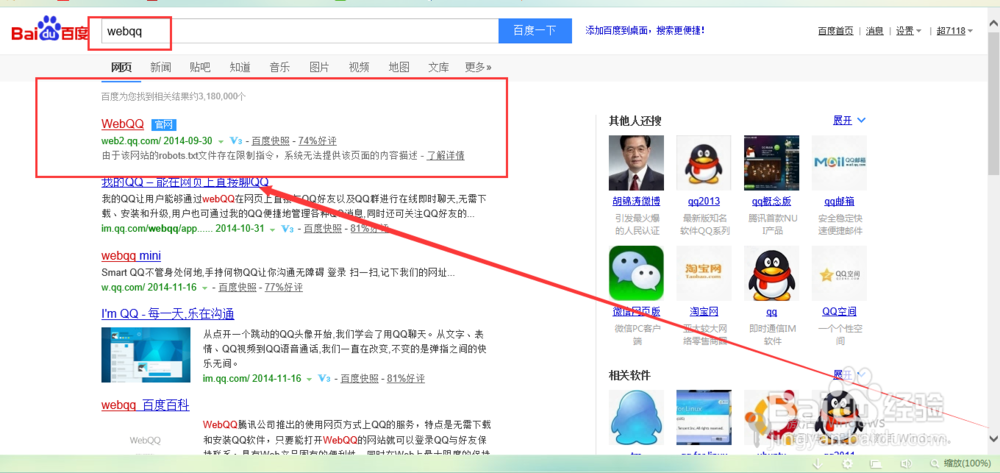The height and width of the screenshot is (473, 1000).
Task: Open the I'm QQ result preview image
Action: [145, 355]
